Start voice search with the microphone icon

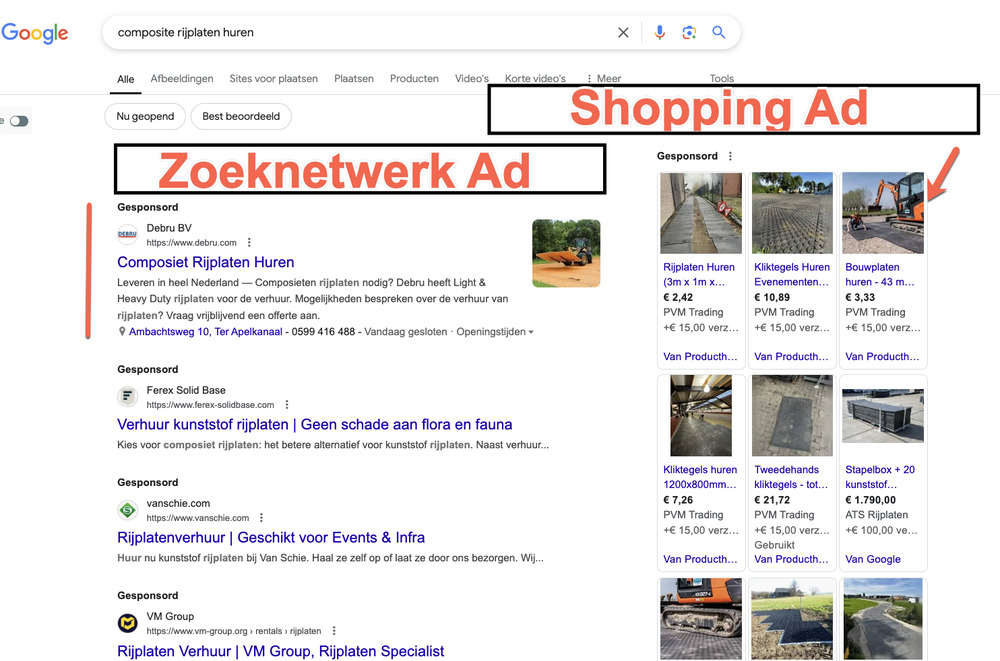coord(659,33)
